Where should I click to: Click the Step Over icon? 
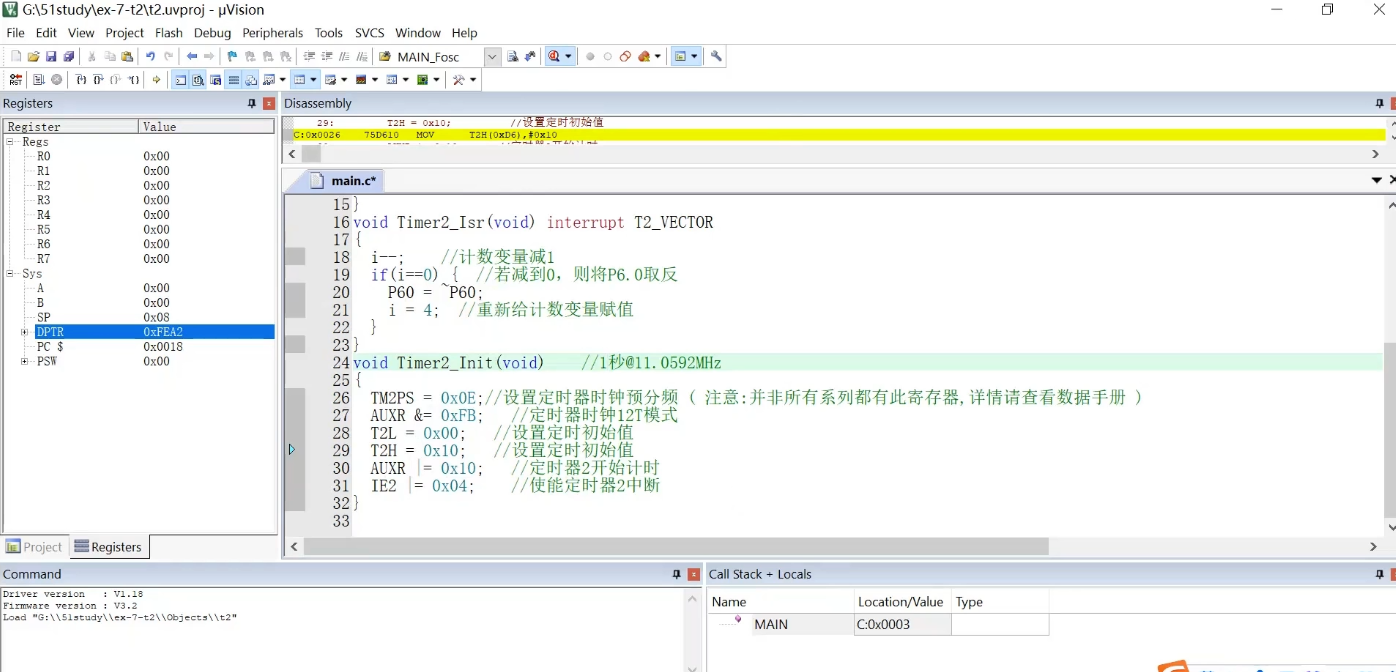point(99,80)
